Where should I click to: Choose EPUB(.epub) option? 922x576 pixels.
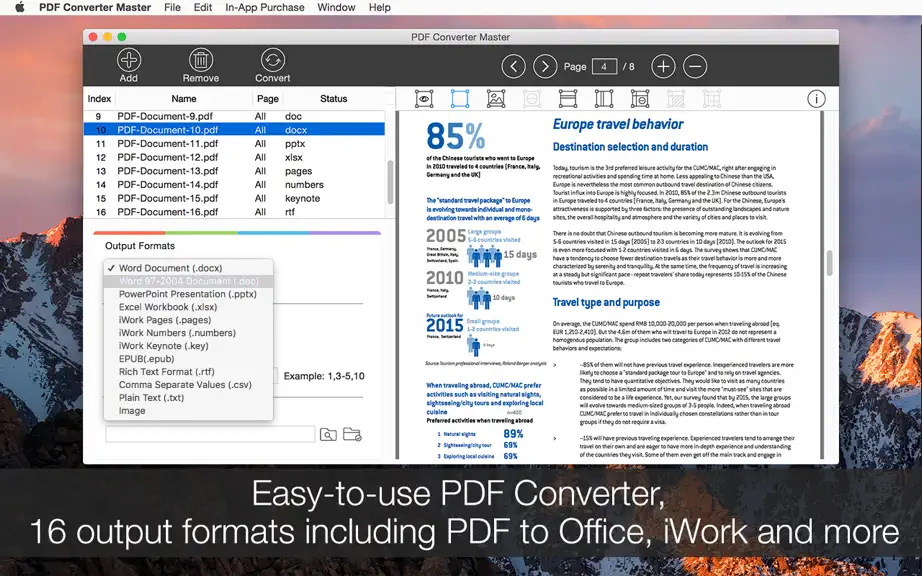(188, 359)
